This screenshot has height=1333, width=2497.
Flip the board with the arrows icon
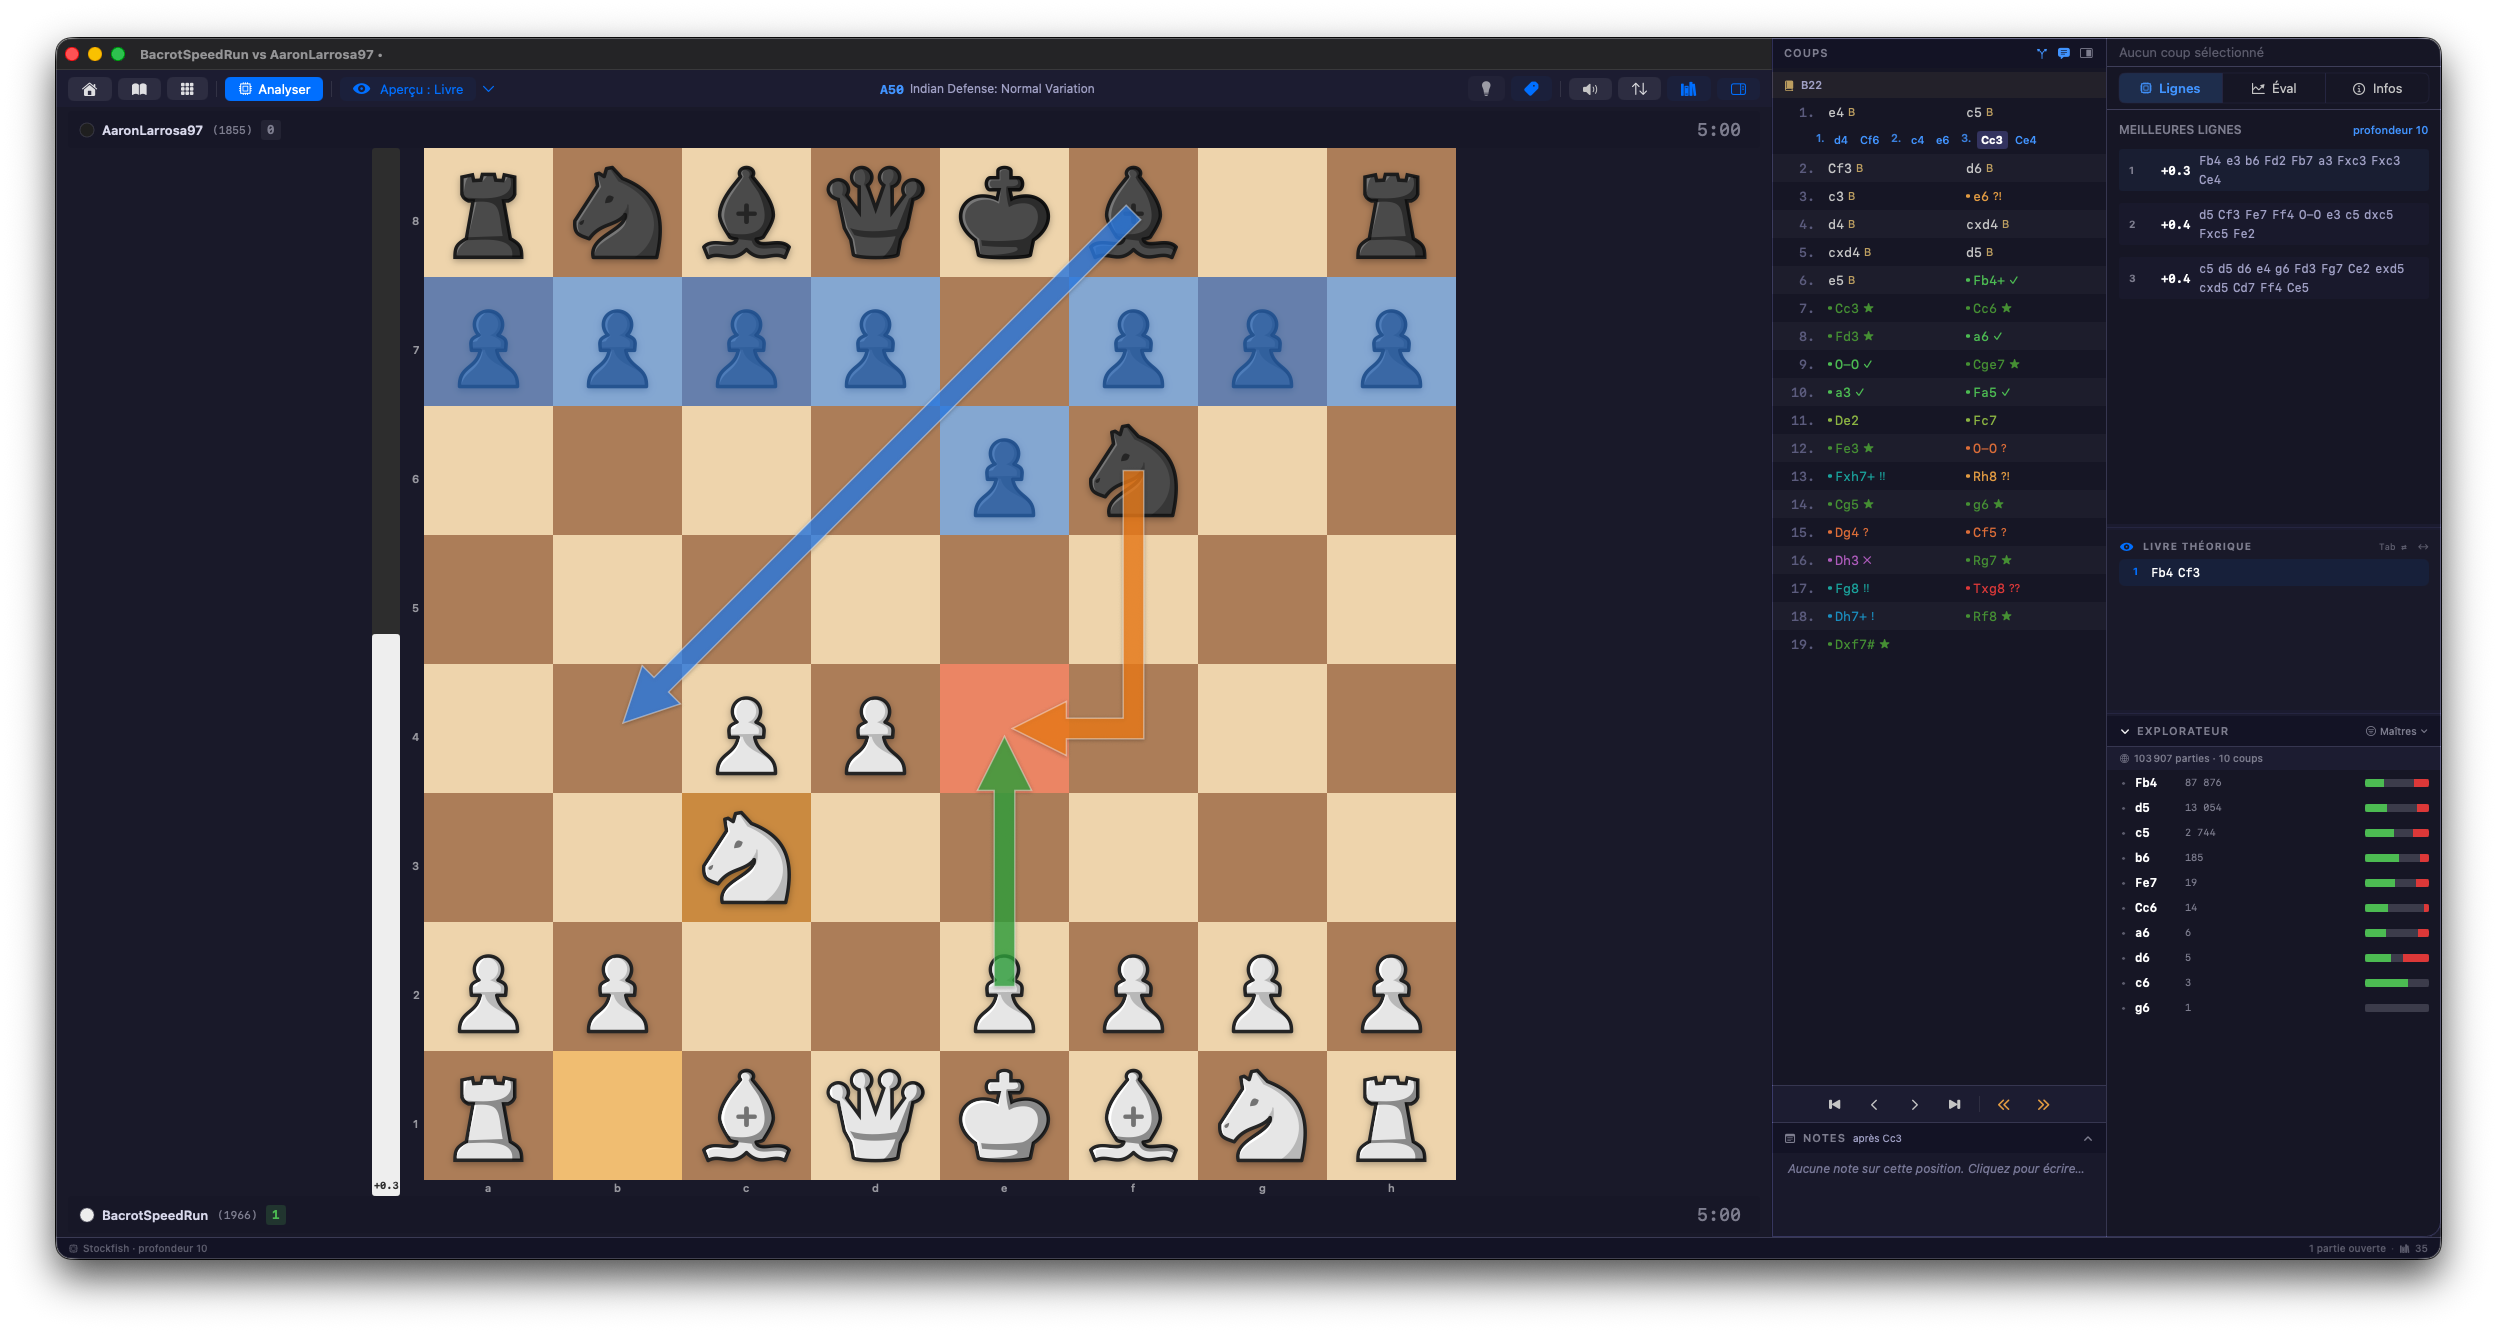point(1639,89)
